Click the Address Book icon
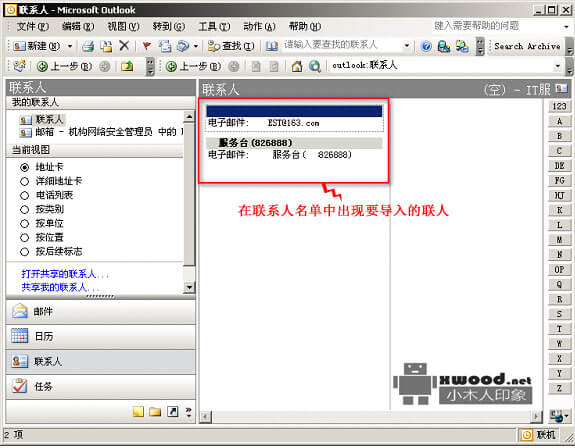Viewport: 575px width, 448px height. click(272, 46)
